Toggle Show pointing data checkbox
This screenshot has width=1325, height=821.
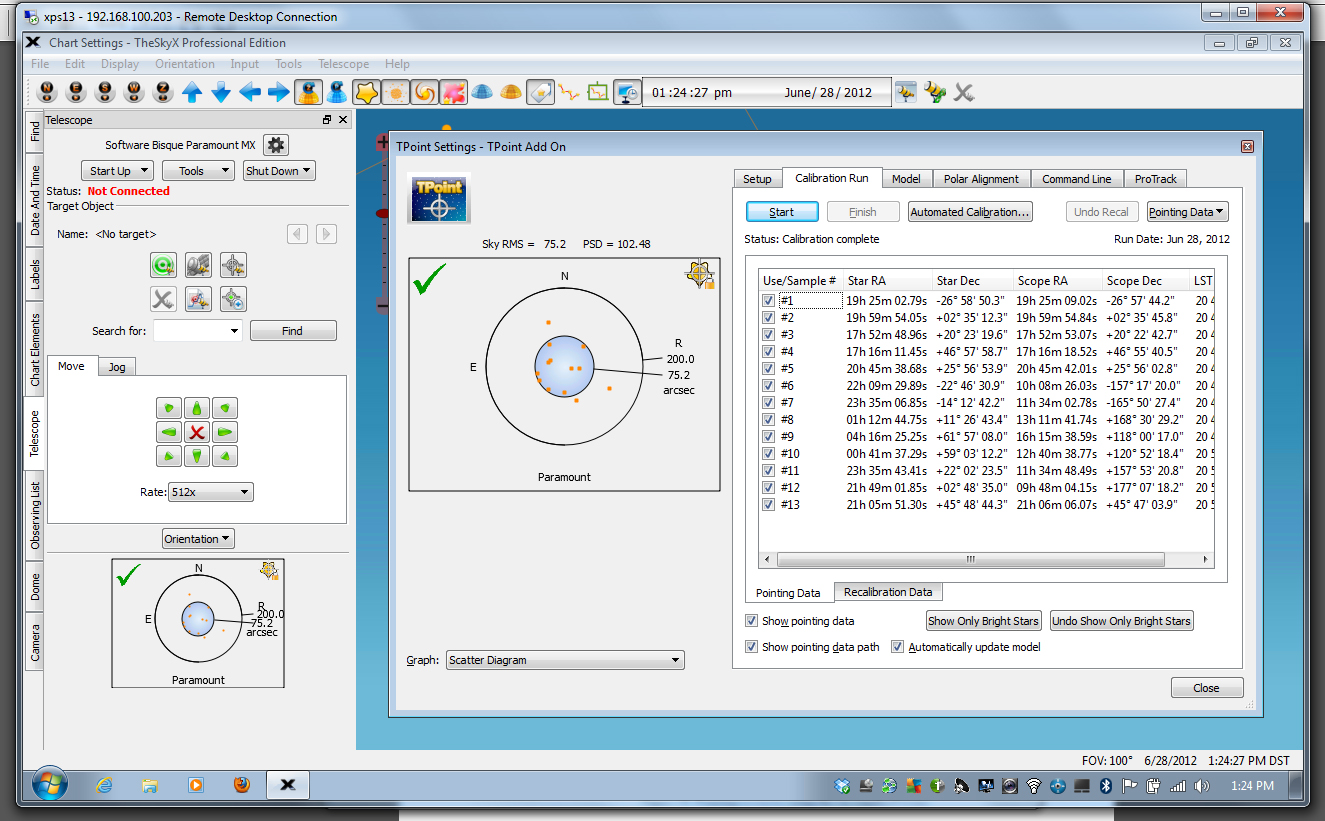click(x=751, y=621)
